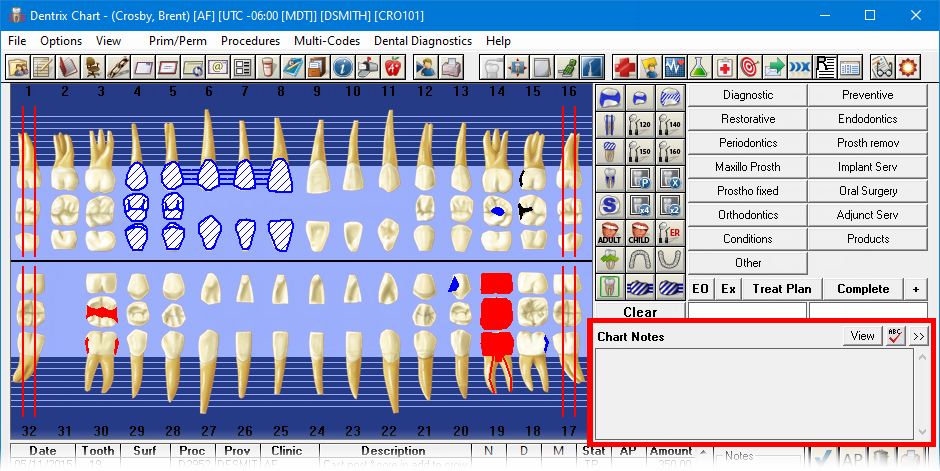This screenshot has width=940, height=471.
Task: Click the red bullseye target icon
Action: click(749, 67)
